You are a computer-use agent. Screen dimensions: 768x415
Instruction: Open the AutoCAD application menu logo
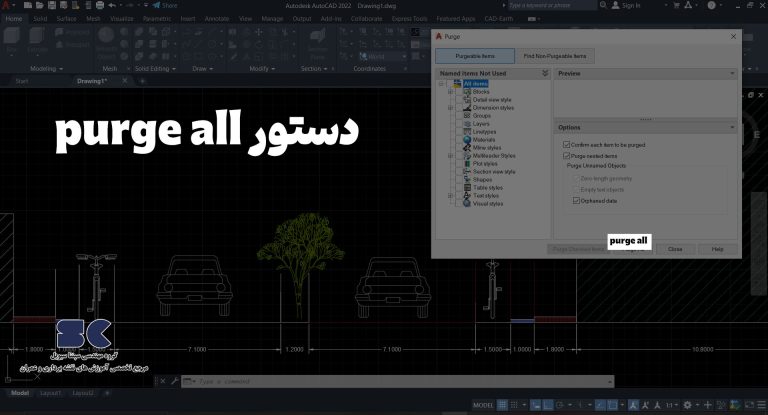tap(6, 6)
